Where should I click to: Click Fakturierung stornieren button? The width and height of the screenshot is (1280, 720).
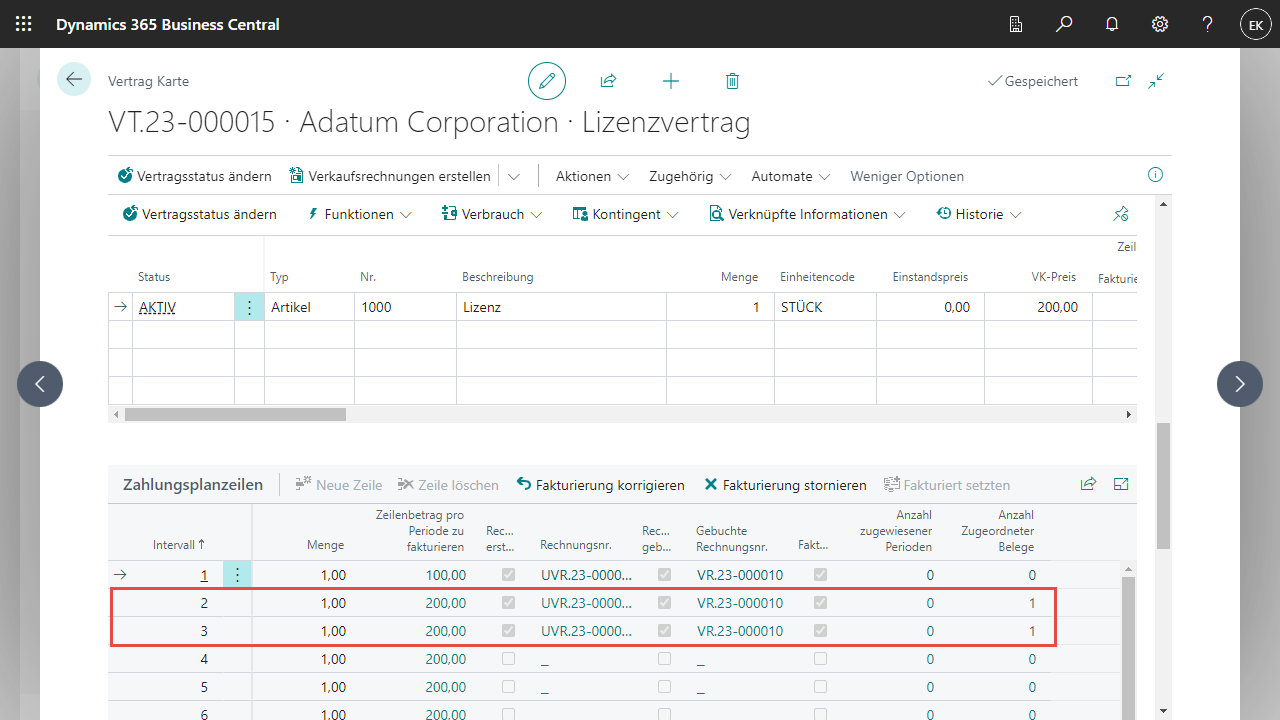tap(785, 485)
